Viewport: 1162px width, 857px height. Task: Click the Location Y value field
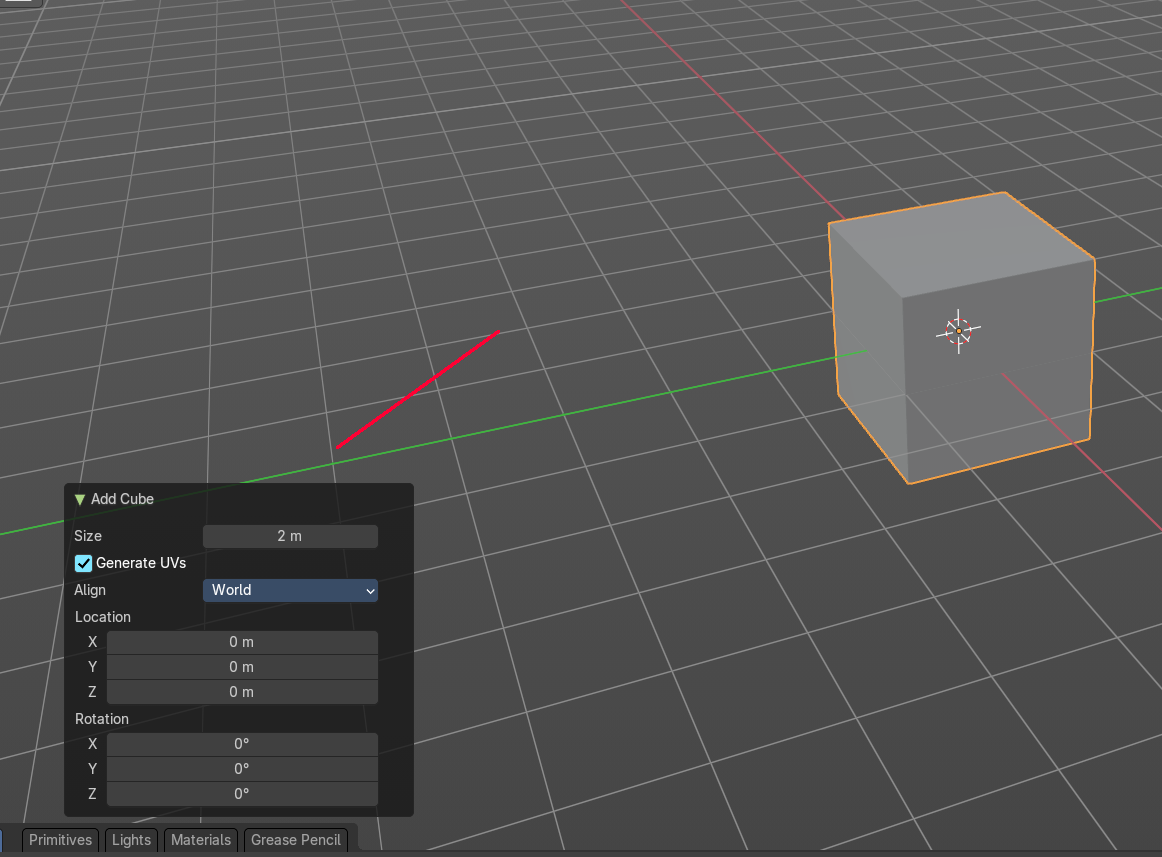click(x=242, y=667)
